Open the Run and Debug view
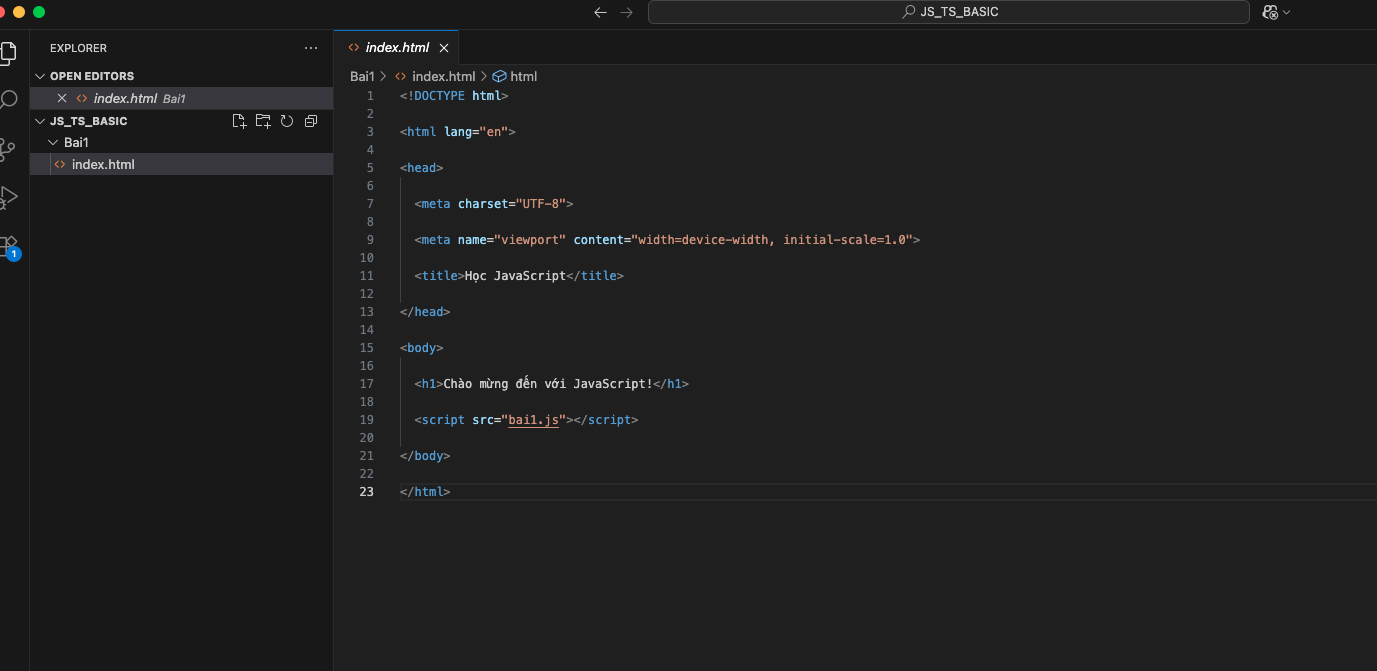The height and width of the screenshot is (671, 1377). click(x=8, y=197)
